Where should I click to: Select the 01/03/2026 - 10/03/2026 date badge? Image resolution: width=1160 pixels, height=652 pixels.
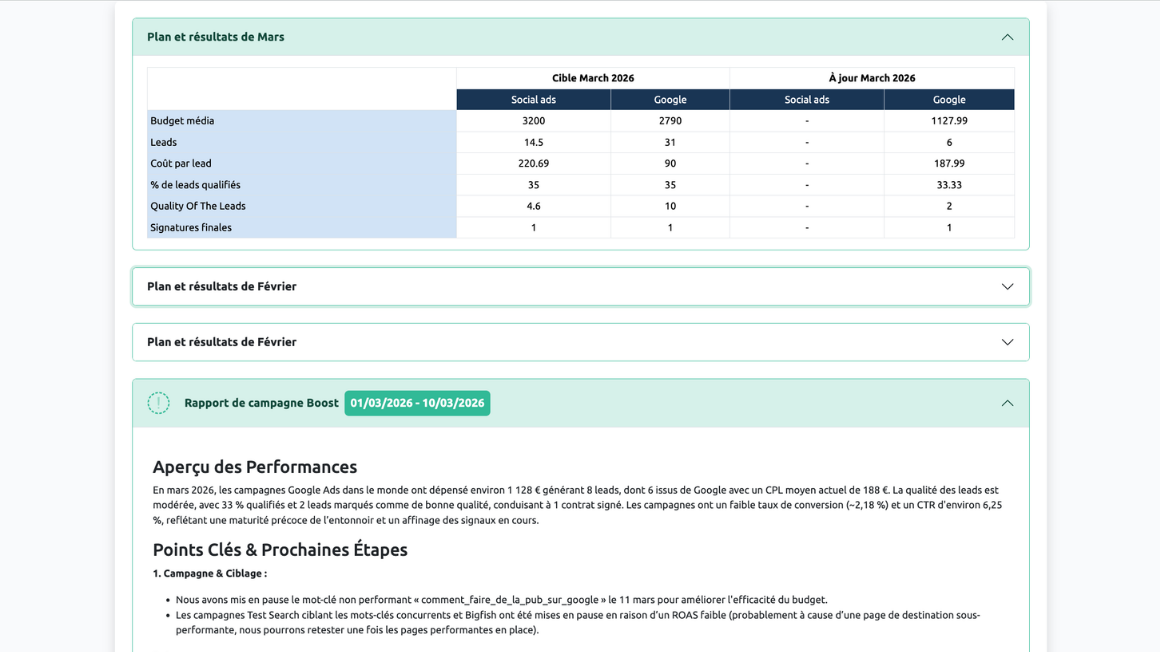tap(417, 403)
